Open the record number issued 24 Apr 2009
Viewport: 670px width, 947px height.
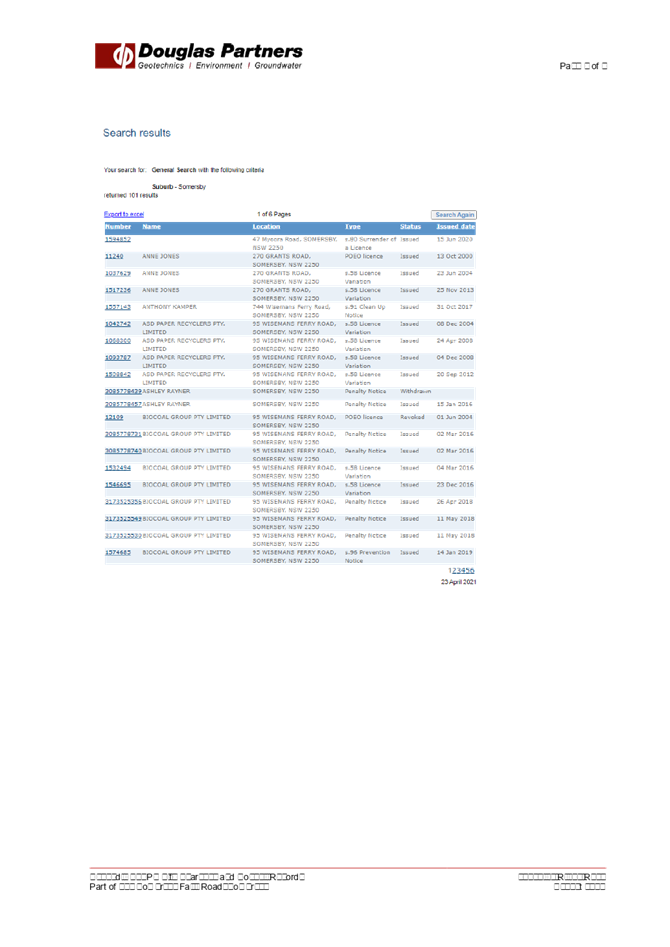pyautogui.click(x=118, y=341)
